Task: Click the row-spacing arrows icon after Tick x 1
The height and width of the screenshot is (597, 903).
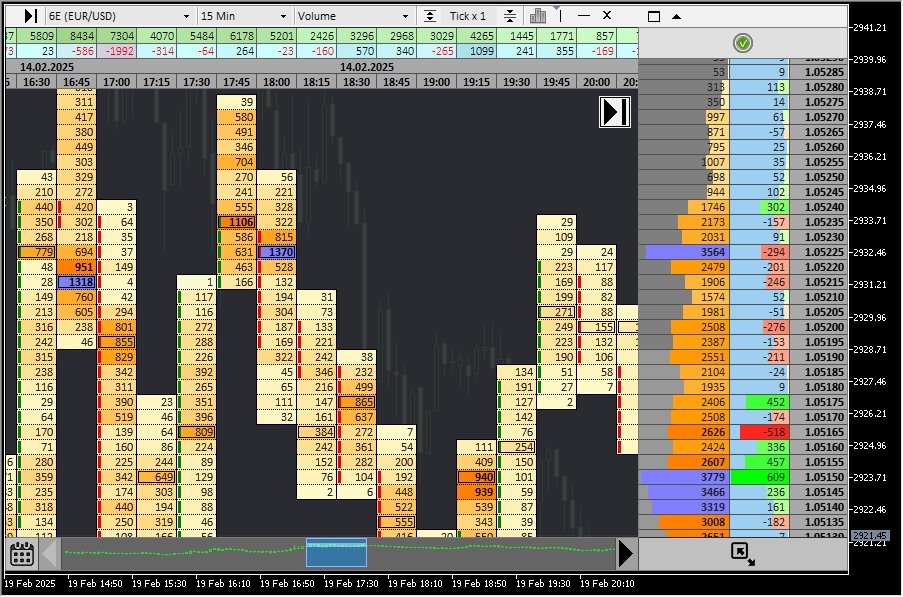Action: click(x=510, y=15)
